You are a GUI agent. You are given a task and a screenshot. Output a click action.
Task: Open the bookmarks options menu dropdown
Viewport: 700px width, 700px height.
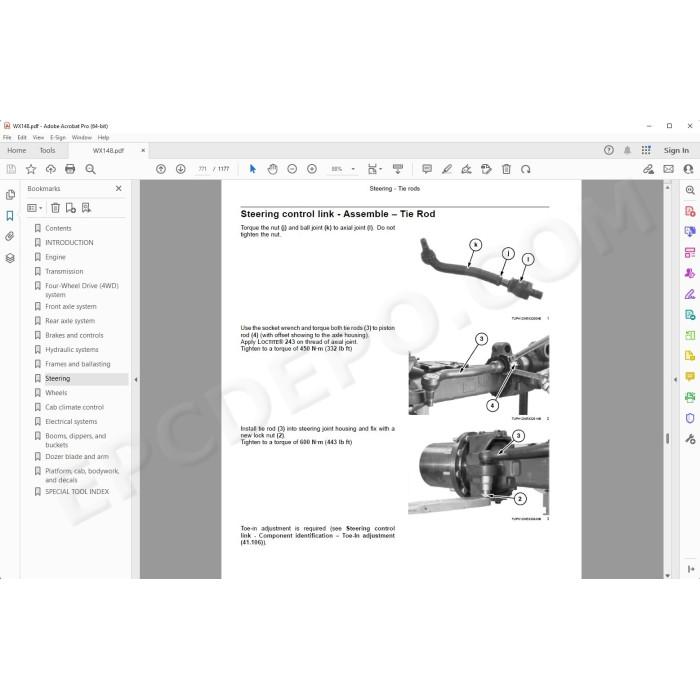35,208
